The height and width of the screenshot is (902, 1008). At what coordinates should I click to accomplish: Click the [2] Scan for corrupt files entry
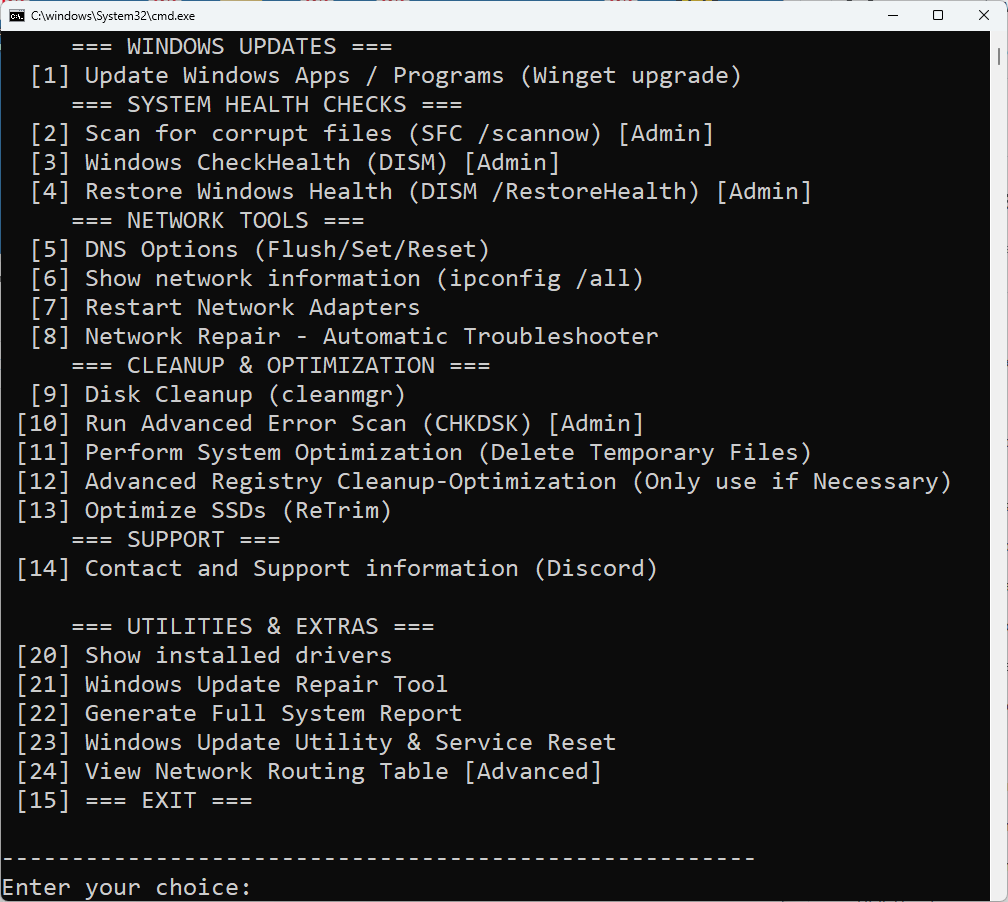(372, 134)
